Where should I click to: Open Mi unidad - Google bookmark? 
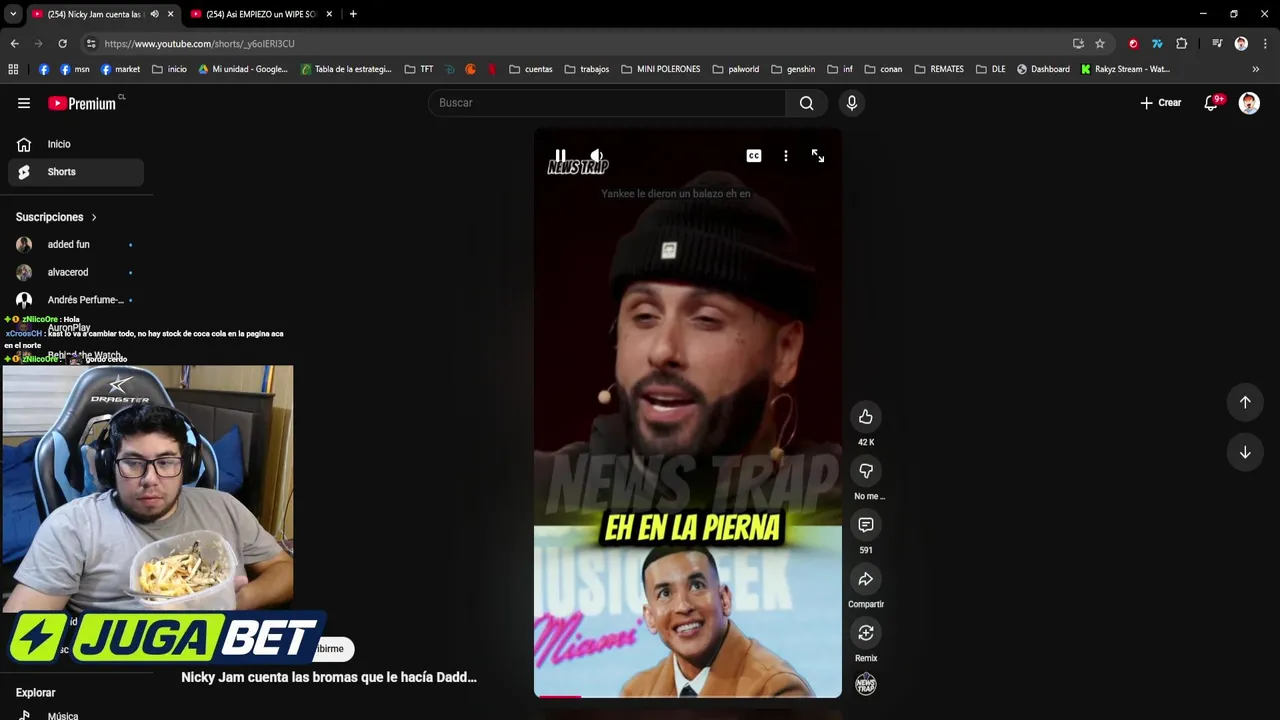coord(243,69)
